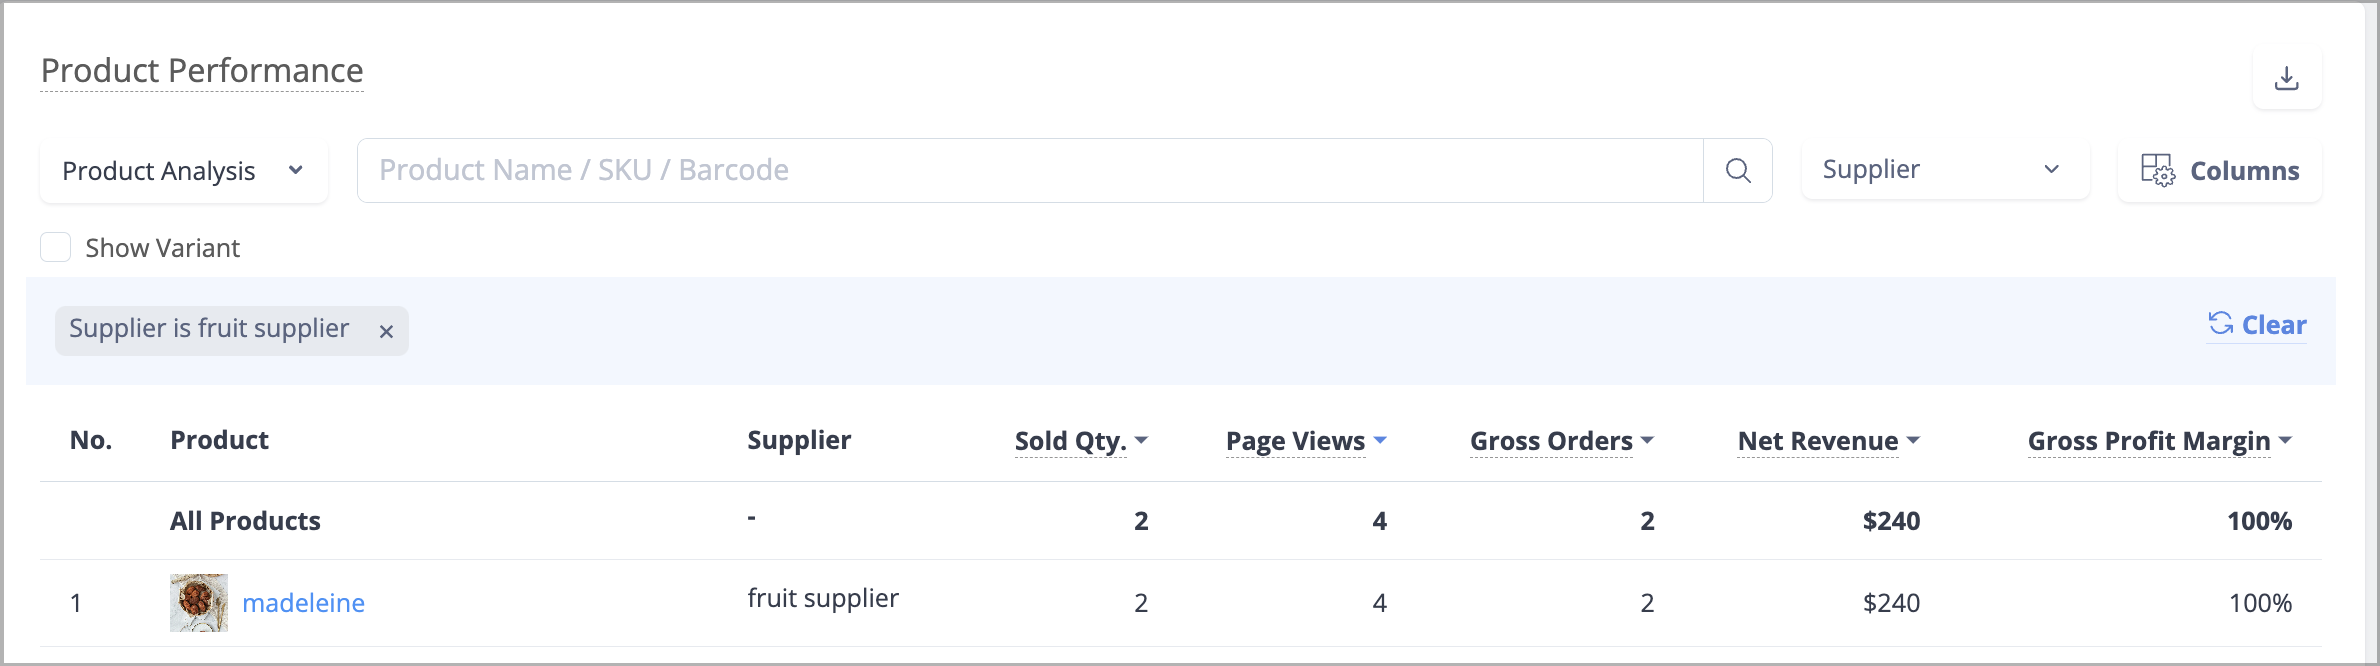The image size is (2380, 666).
Task: Open the madeleine product link
Action: (303, 603)
